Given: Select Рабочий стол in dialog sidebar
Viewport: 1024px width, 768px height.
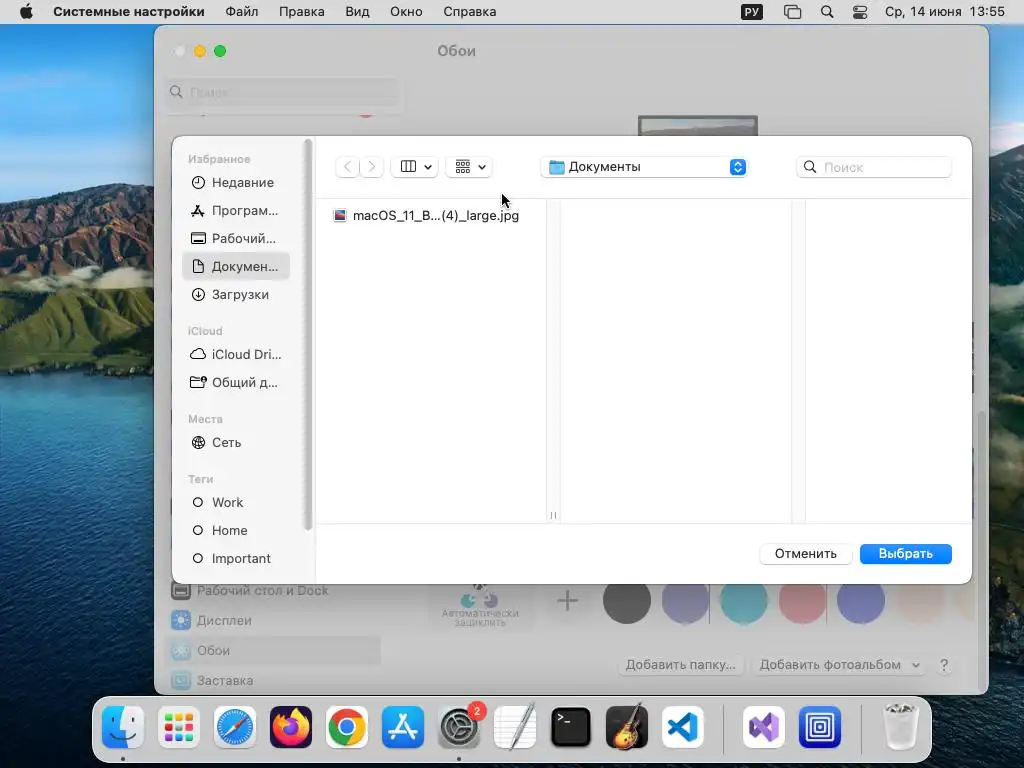Looking at the screenshot, I should [236, 239].
